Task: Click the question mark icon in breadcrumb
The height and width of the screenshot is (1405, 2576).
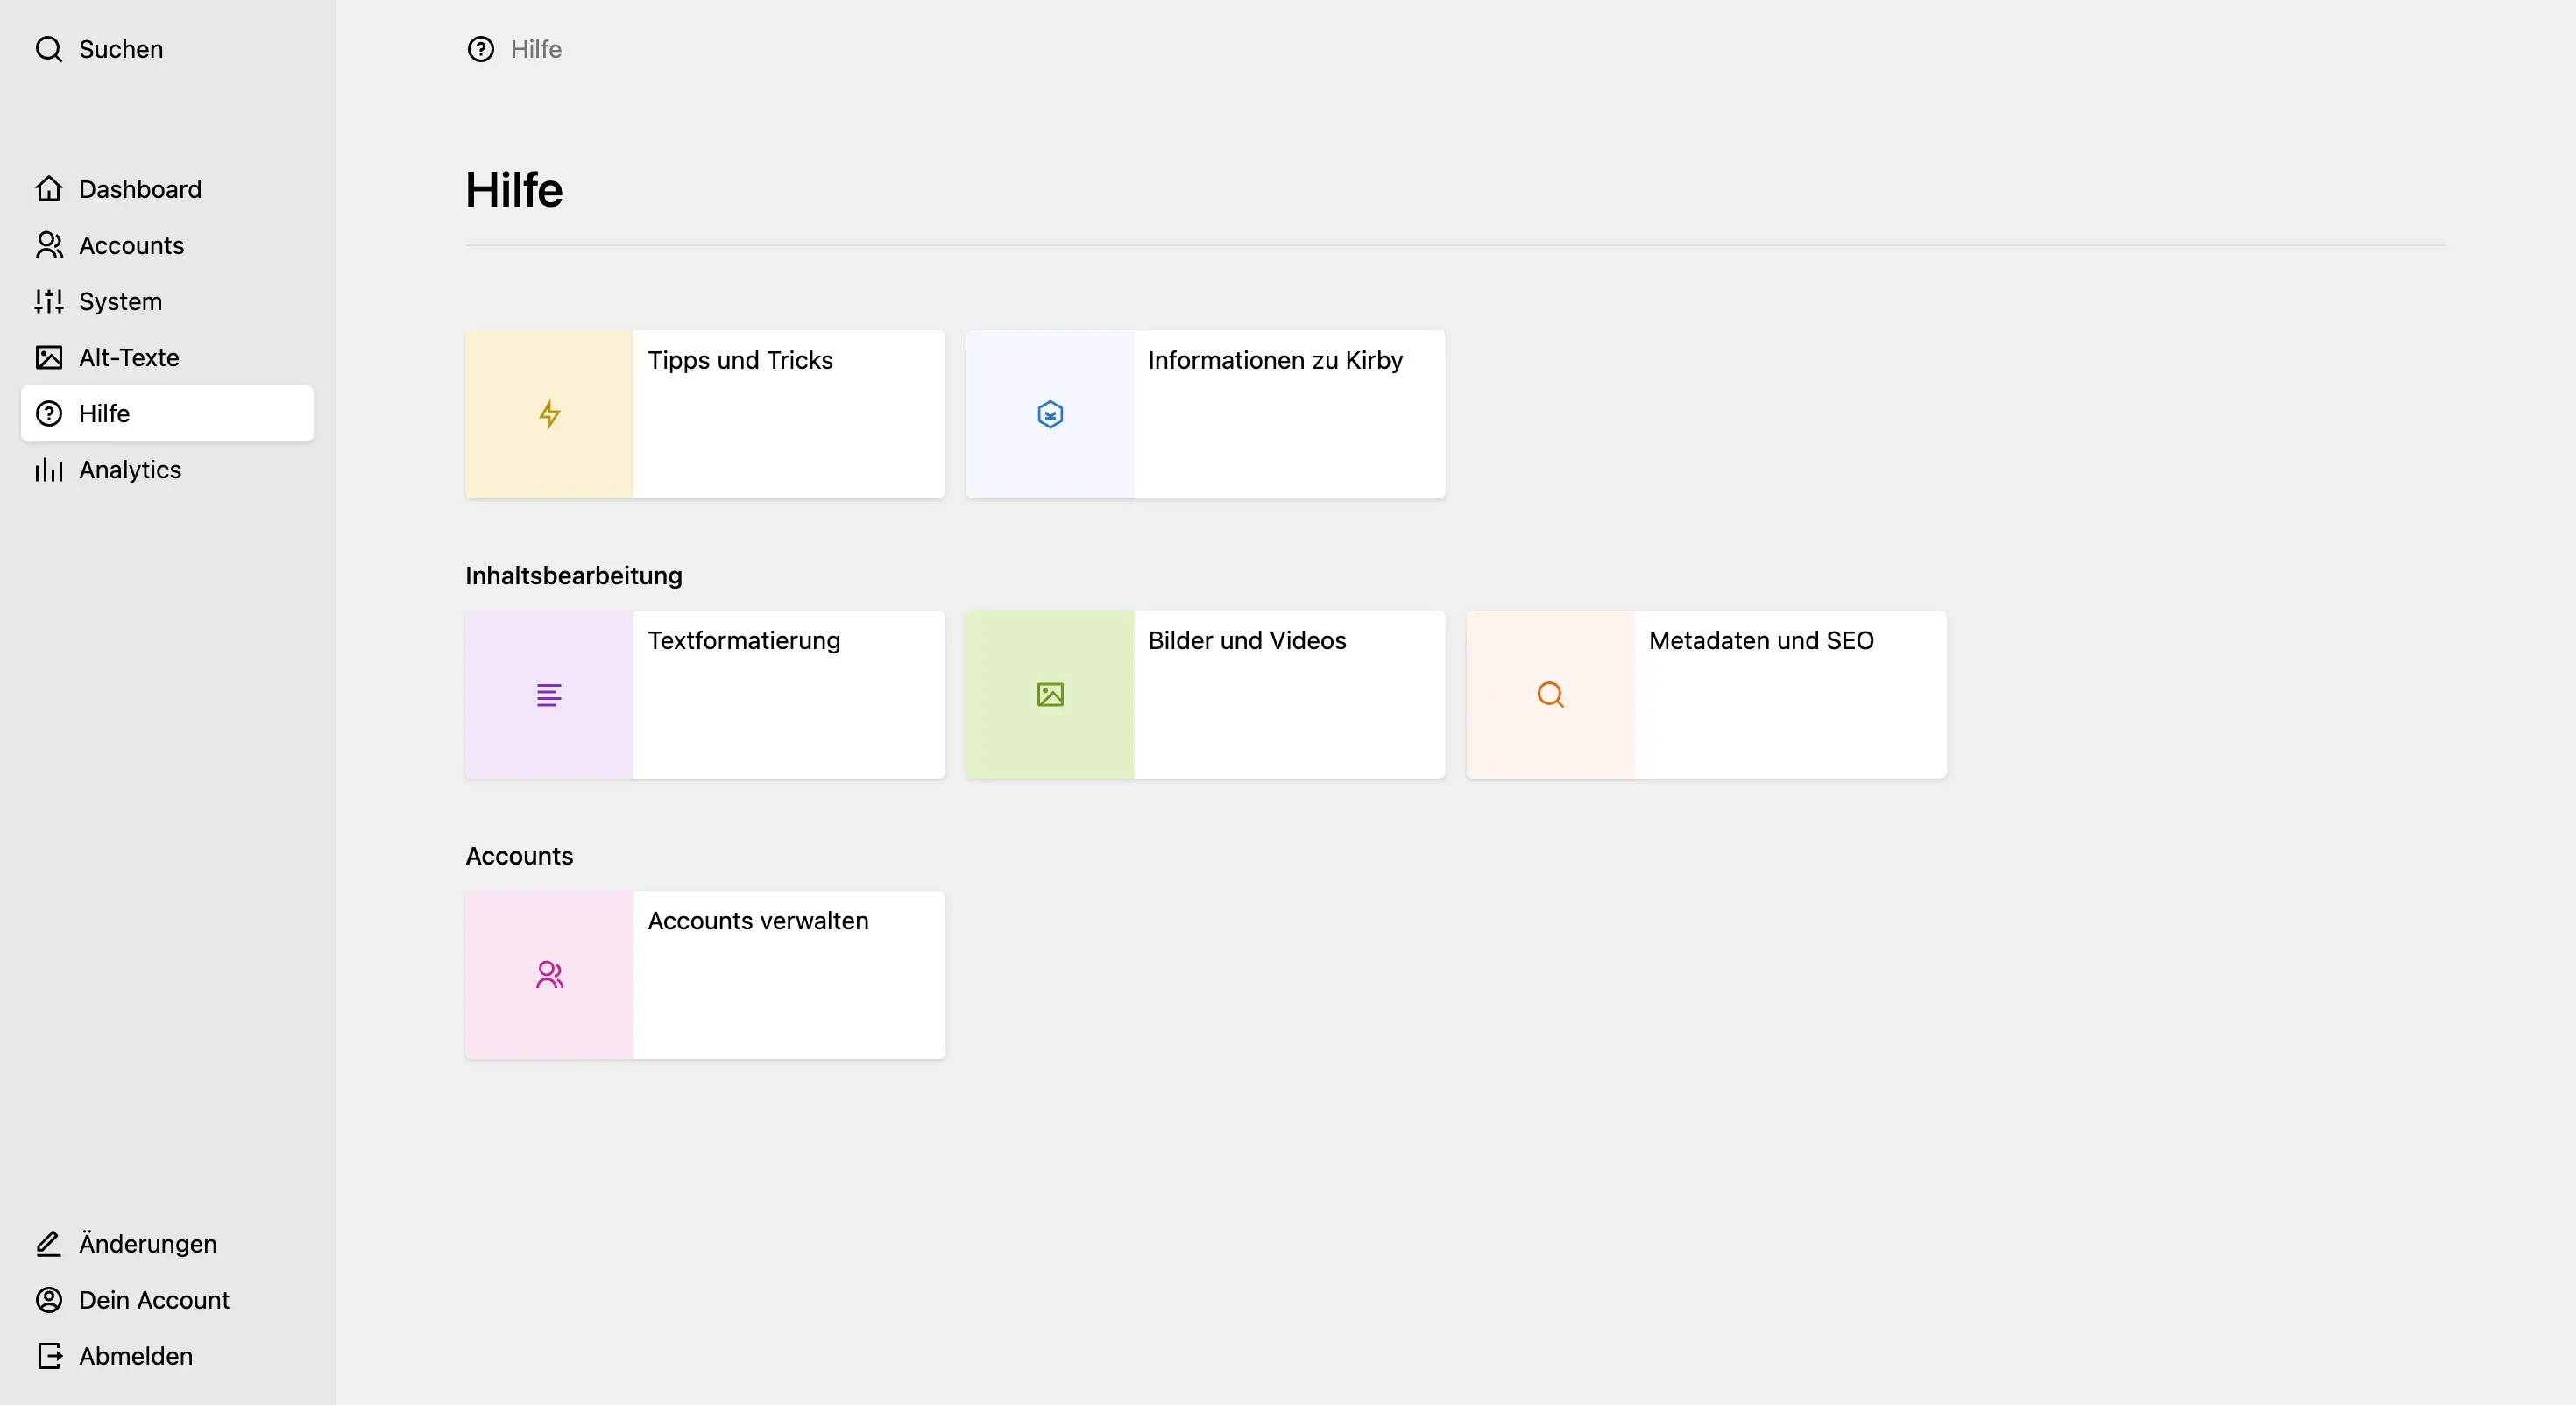Action: 481,49
